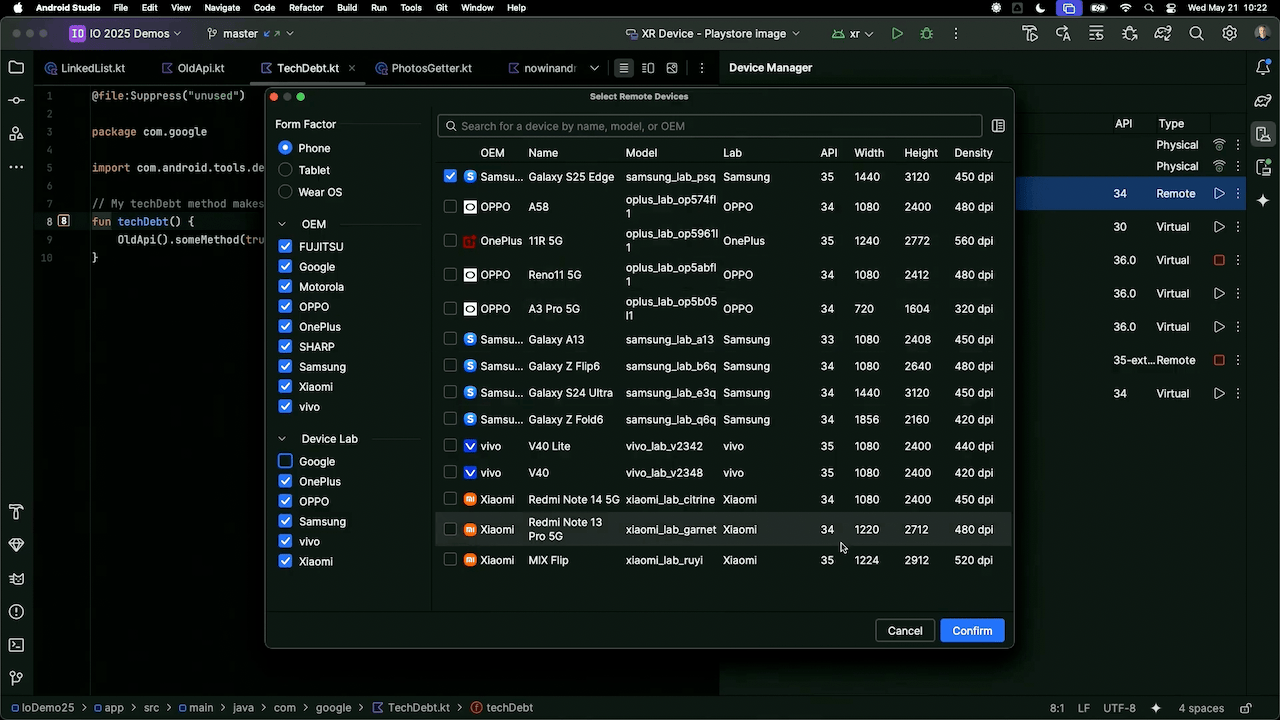Open the Terminal tool window icon
This screenshot has height=720, width=1280.
point(16,645)
